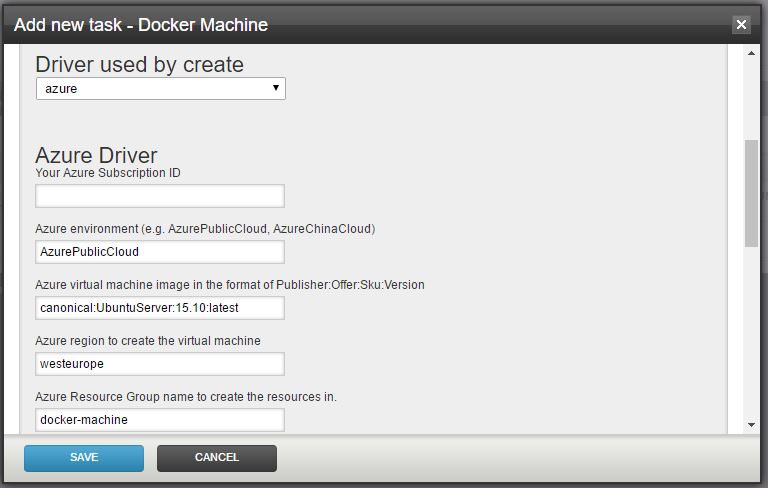Edit the canonical:UbuntuServer:15.10:latest image field

[x=160, y=308]
